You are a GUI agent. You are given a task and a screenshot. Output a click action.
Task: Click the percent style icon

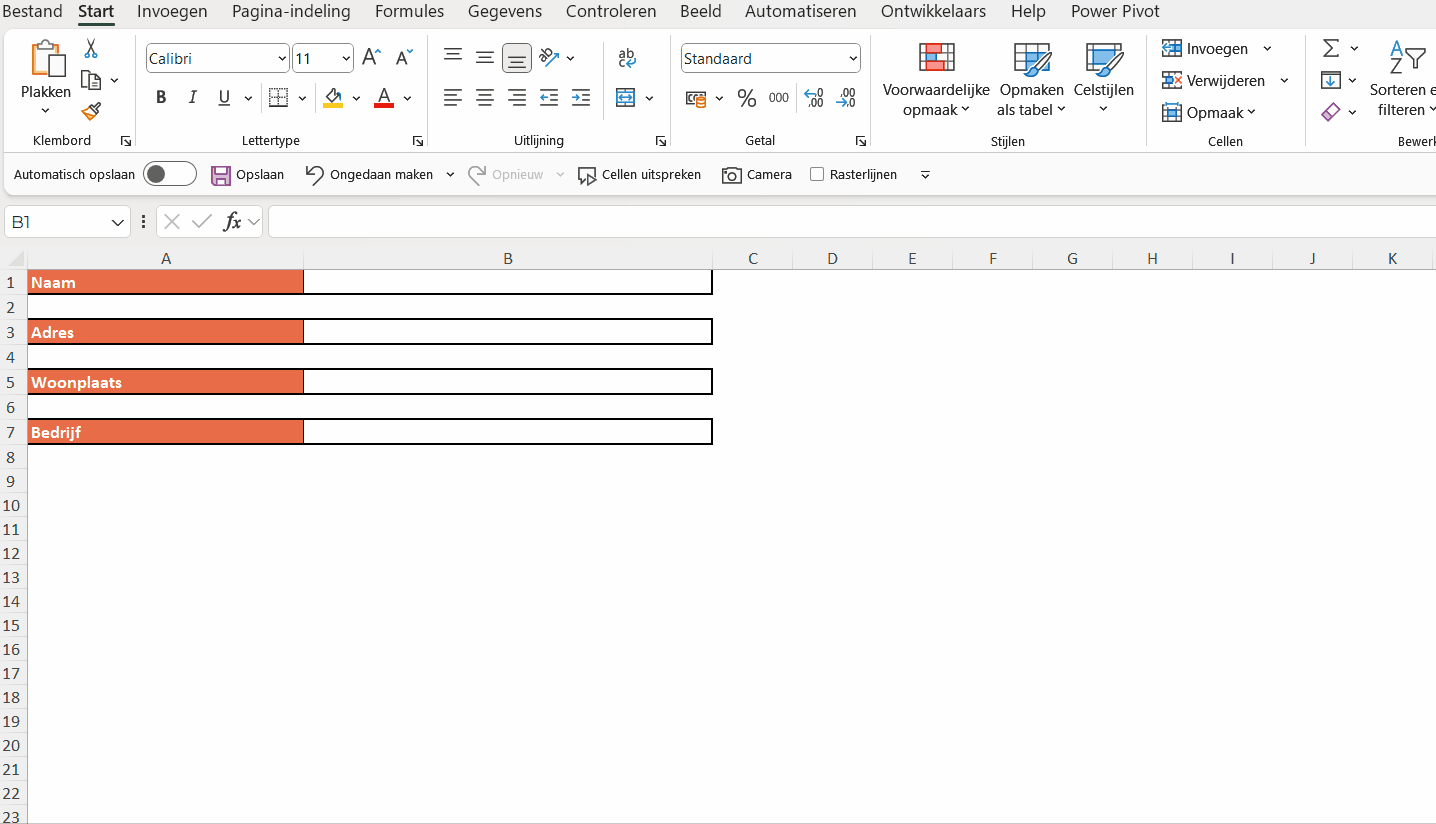pyautogui.click(x=746, y=98)
